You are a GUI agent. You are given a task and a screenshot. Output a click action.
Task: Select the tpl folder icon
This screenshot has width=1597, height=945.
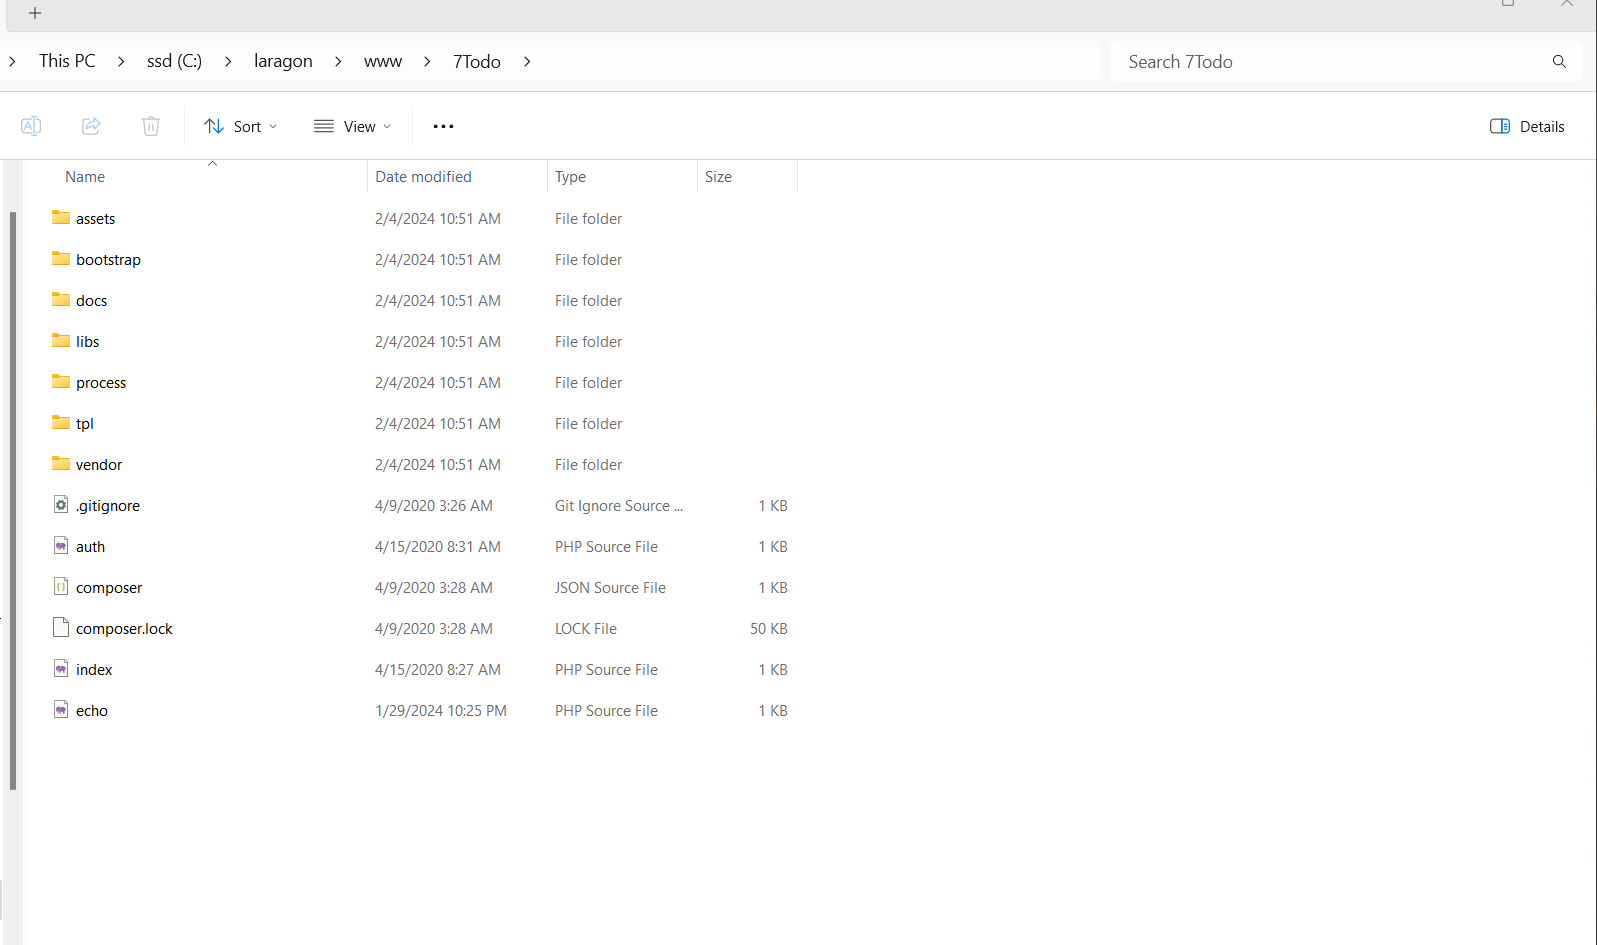[x=61, y=422]
